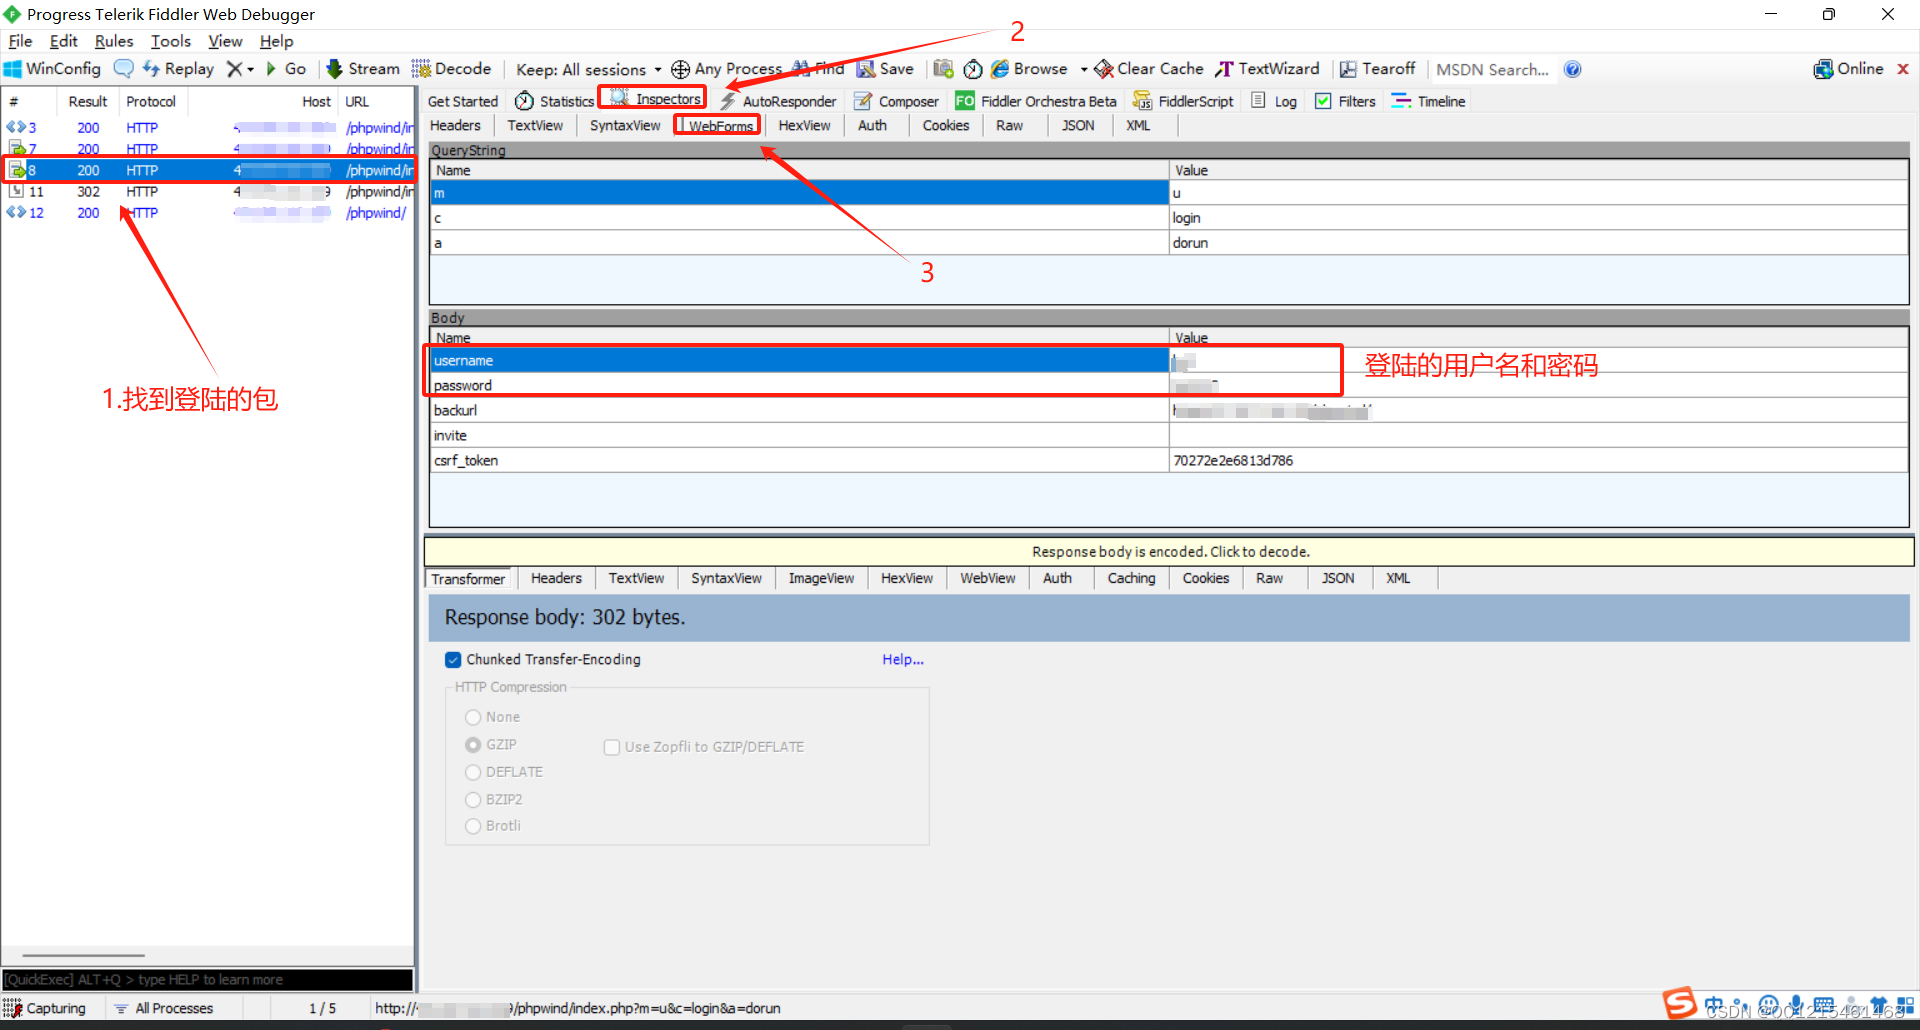
Task: Select the Brotli compression radio button
Action: (473, 826)
